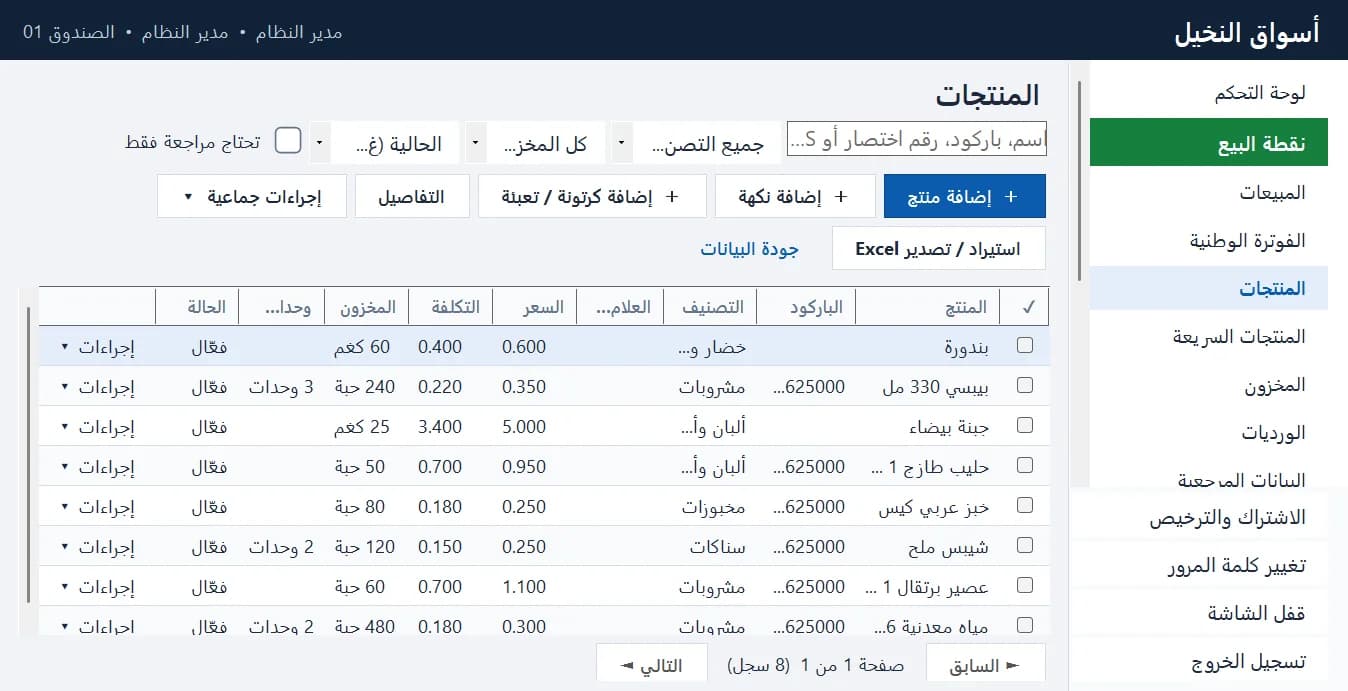This screenshot has width=1348, height=691.
Task: Open the إجراءات جماعية bulk actions dropdown
Action: coord(252,196)
